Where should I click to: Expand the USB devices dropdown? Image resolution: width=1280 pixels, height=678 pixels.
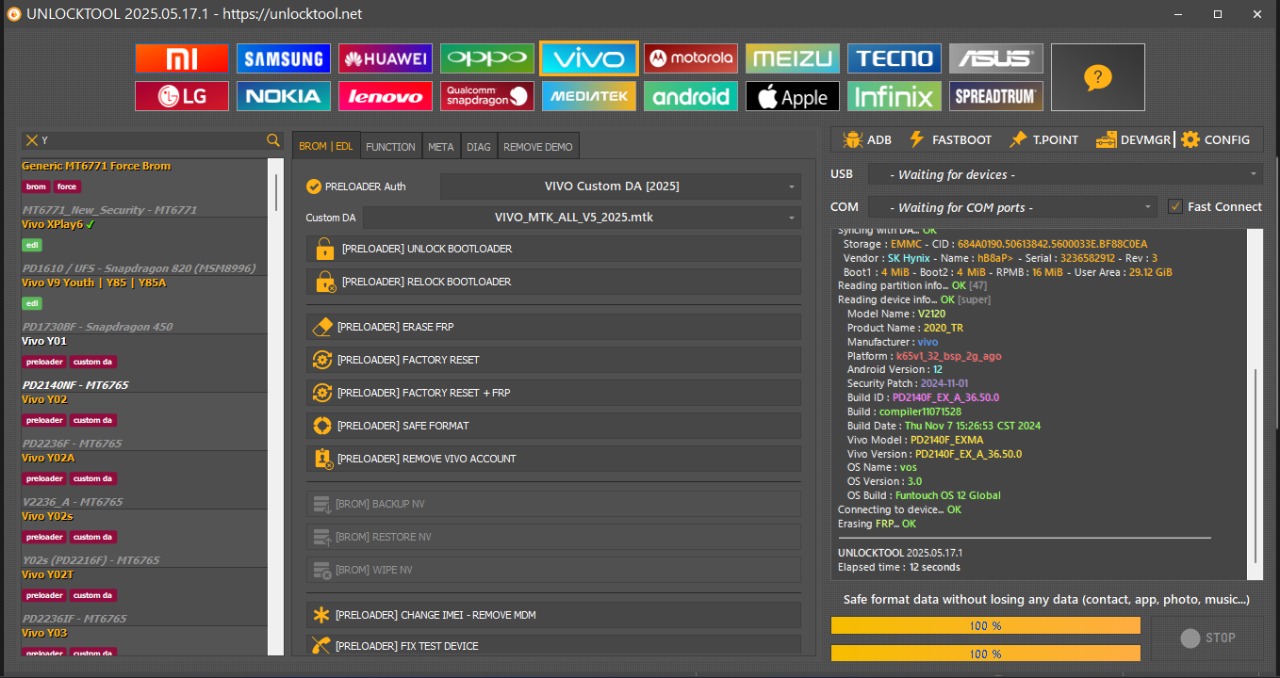click(1064, 174)
